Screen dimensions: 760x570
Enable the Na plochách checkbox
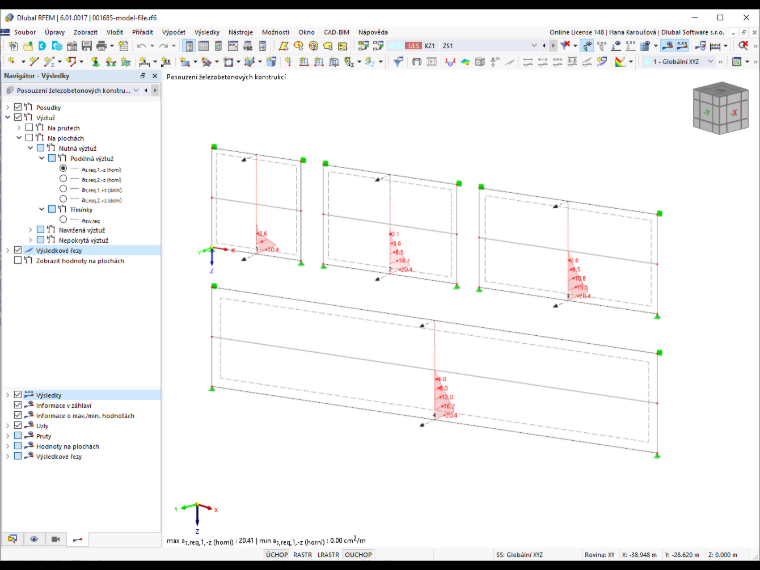point(29,138)
